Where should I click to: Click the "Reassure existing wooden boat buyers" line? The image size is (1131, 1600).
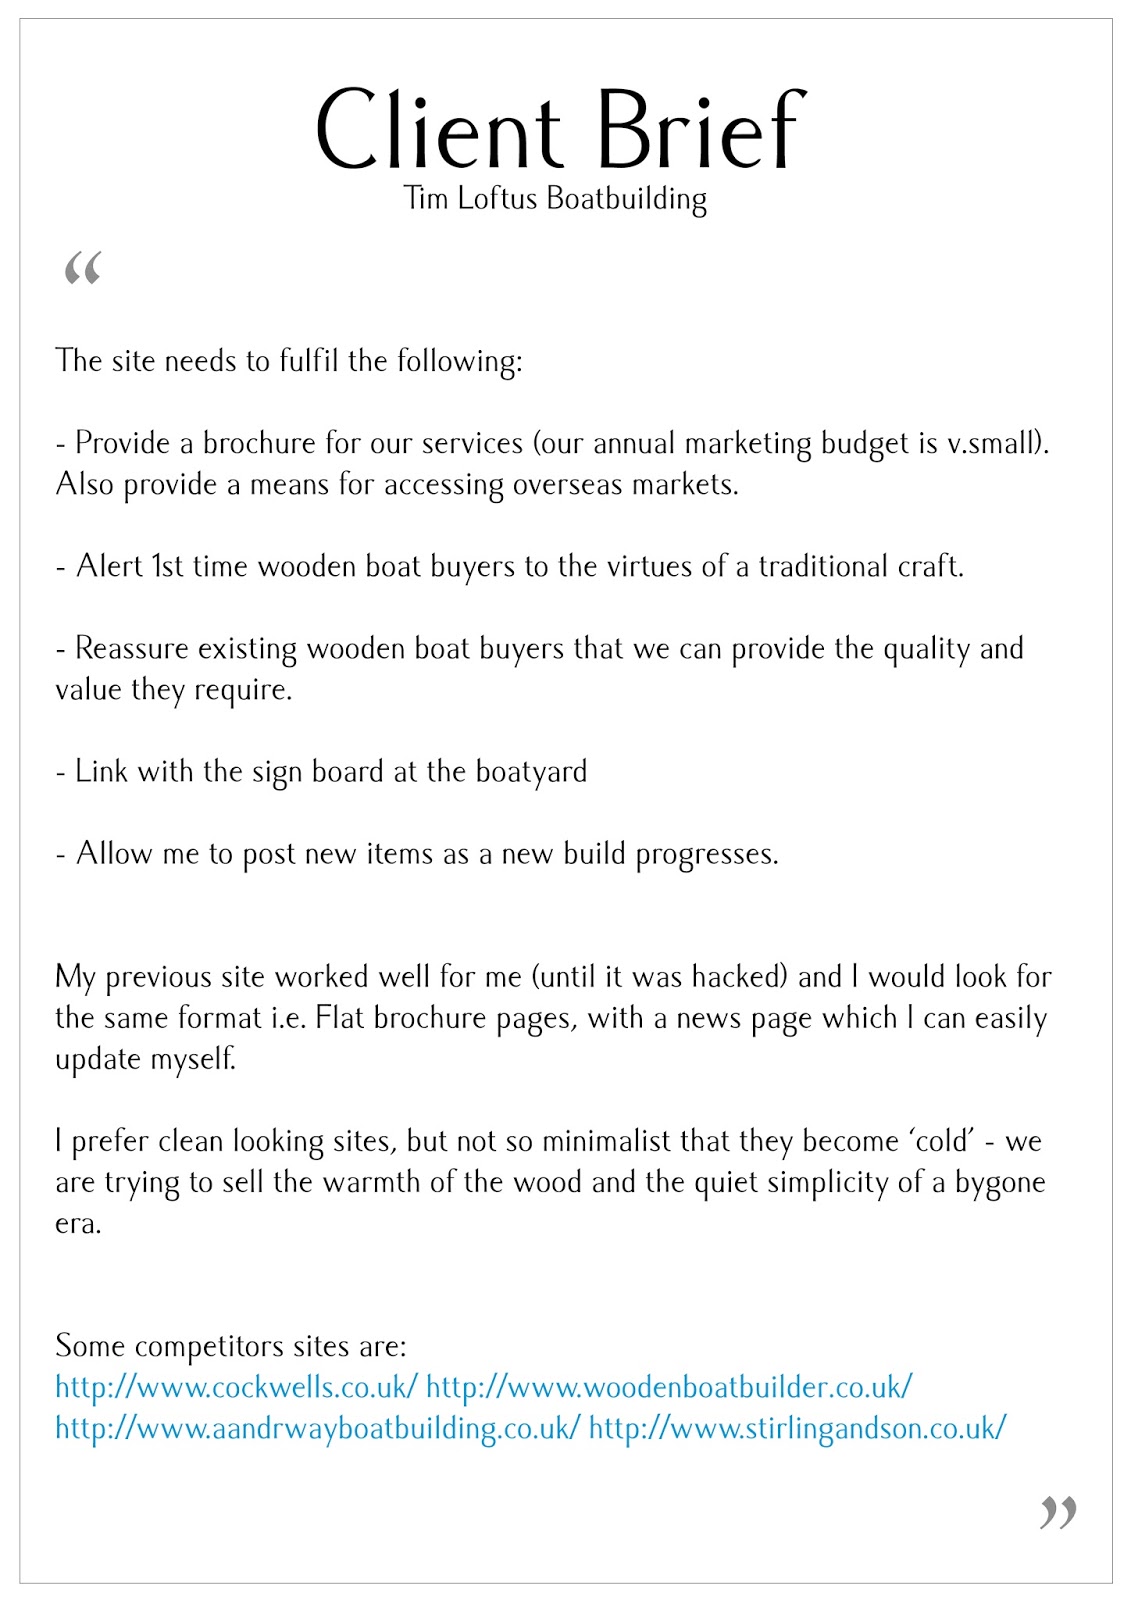pyautogui.click(x=540, y=648)
